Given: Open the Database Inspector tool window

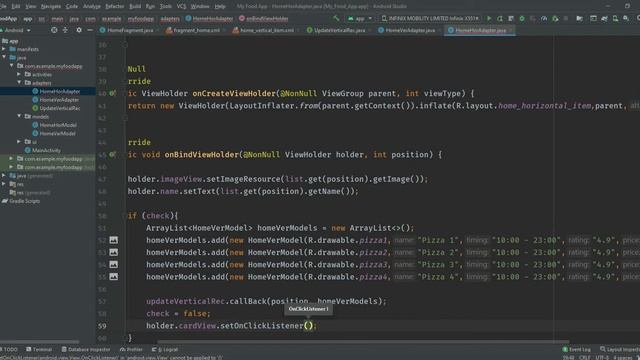Looking at the screenshot, I should pyautogui.click(x=86, y=349).
